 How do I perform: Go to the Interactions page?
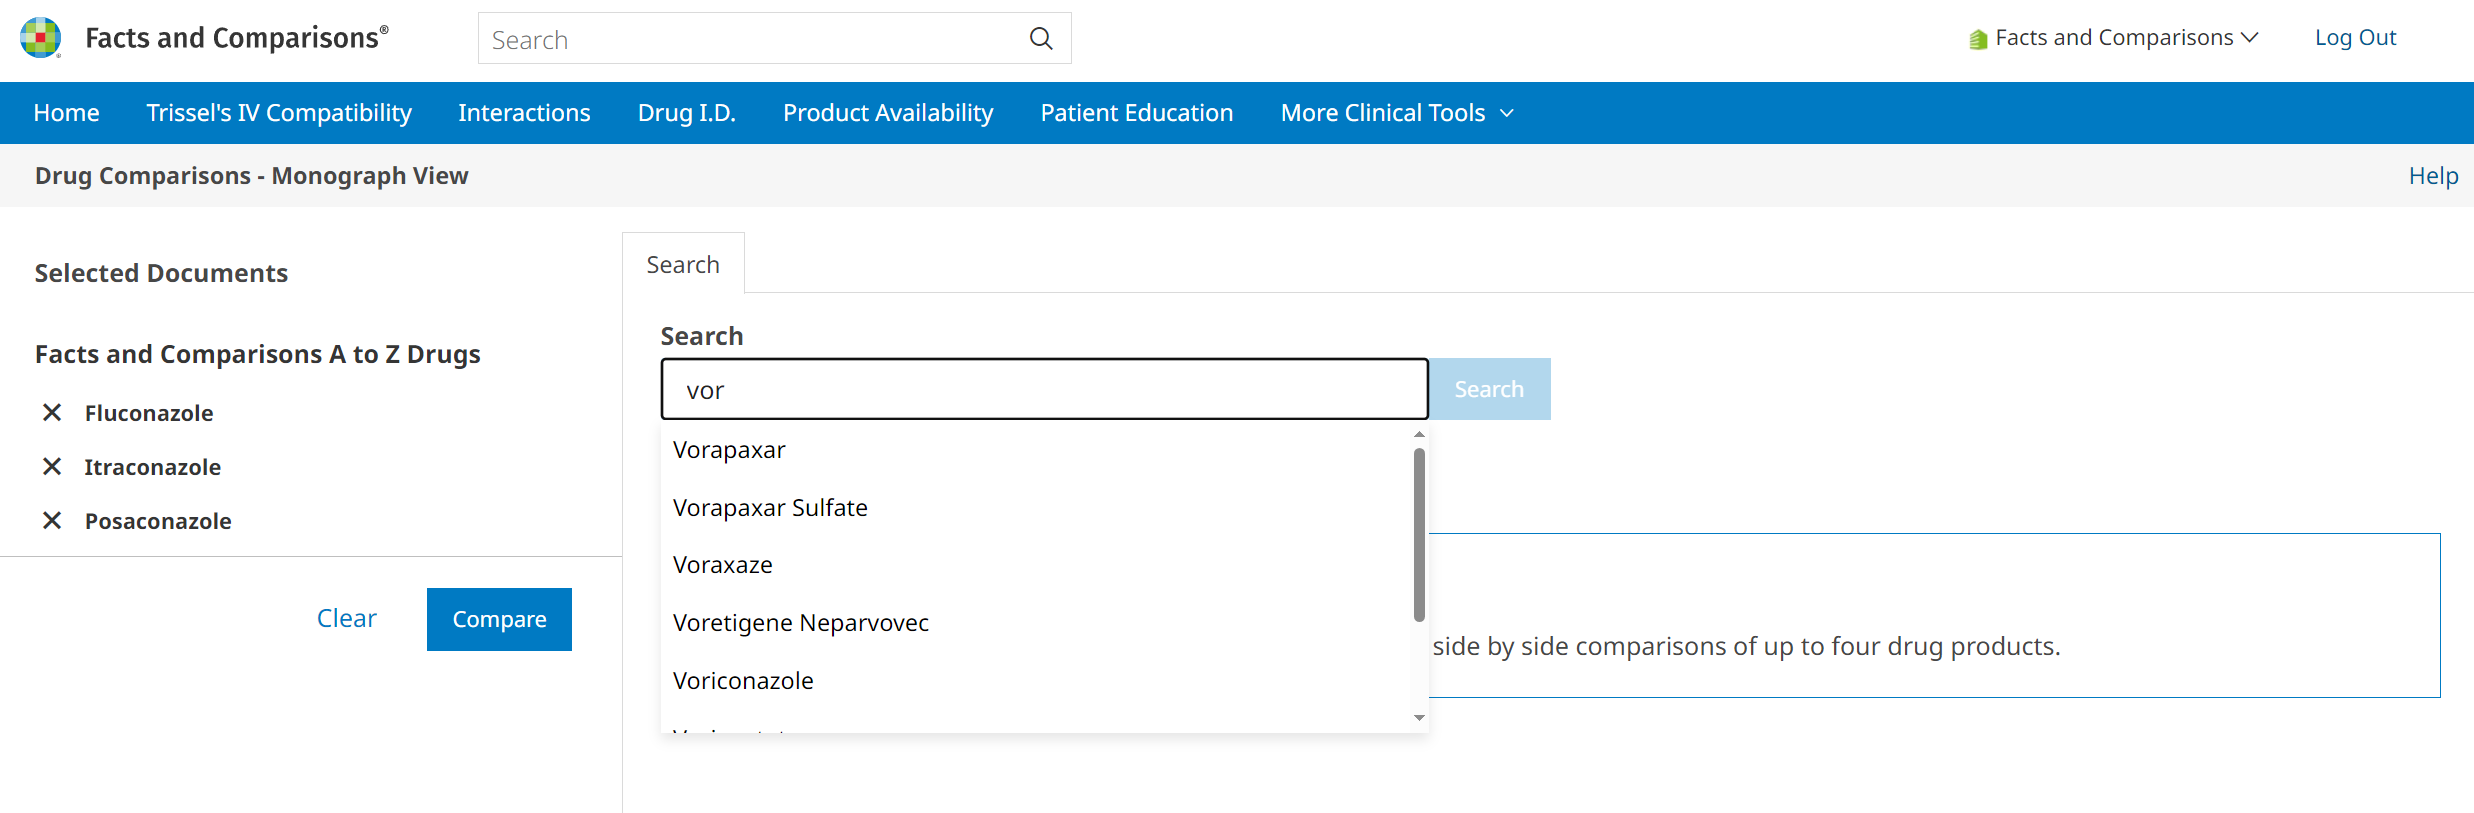pyautogui.click(x=524, y=113)
